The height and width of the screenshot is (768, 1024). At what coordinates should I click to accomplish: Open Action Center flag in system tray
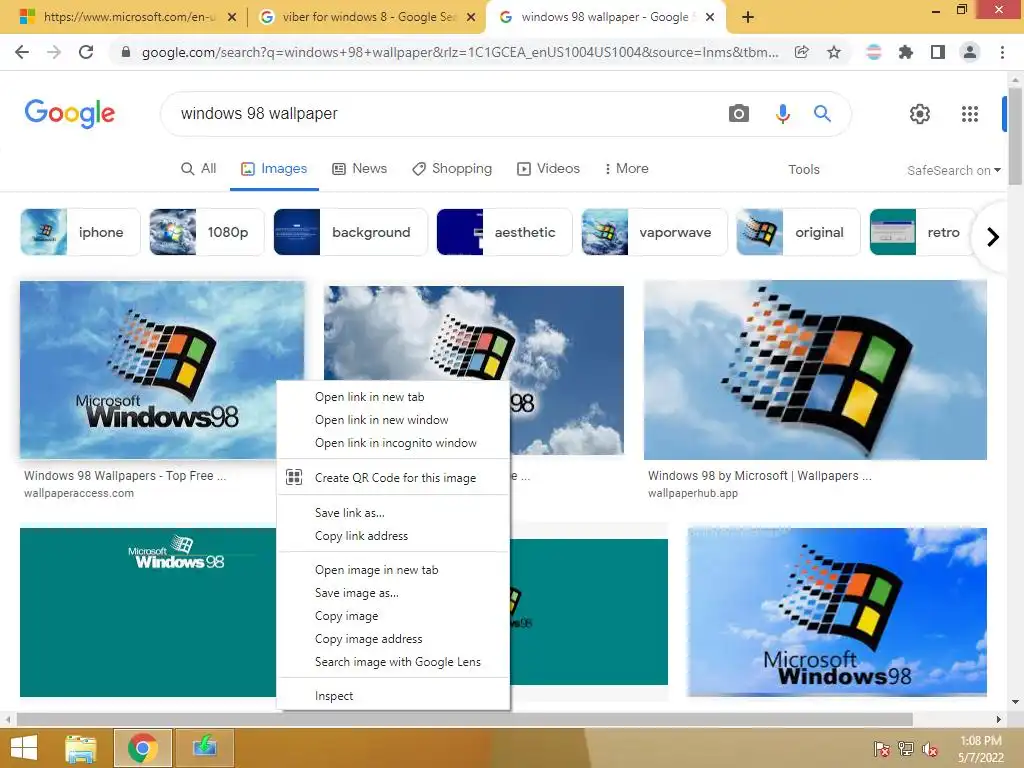881,749
